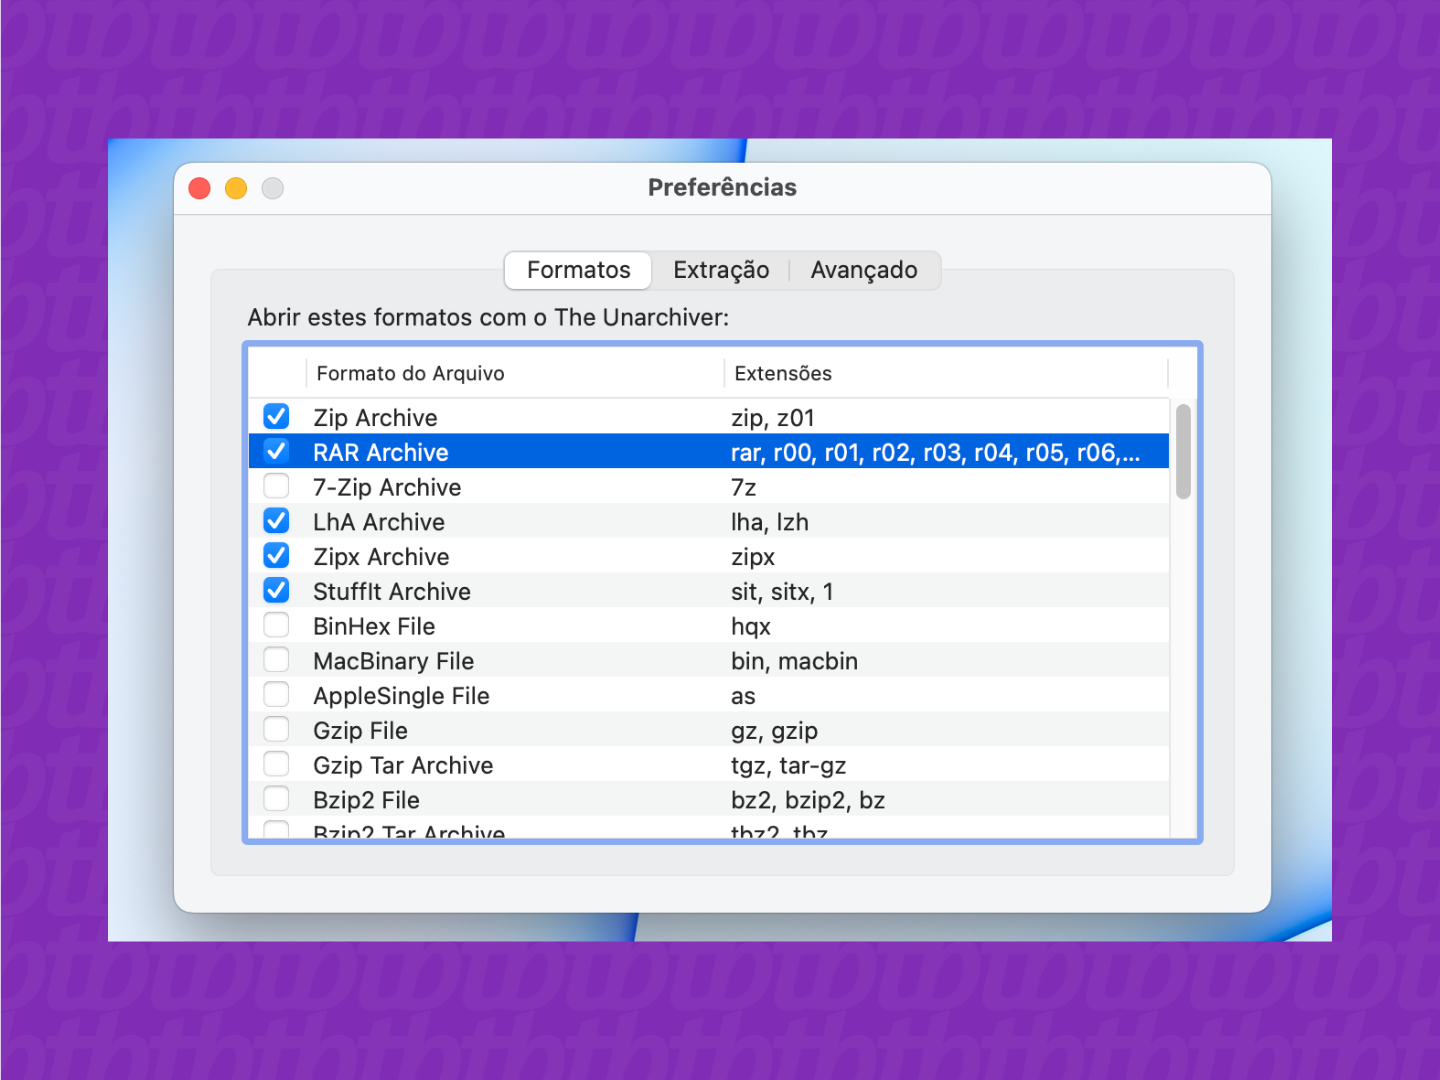Enable the Bzip2 File checkbox
Screen dimensions: 1440x1080
point(276,799)
